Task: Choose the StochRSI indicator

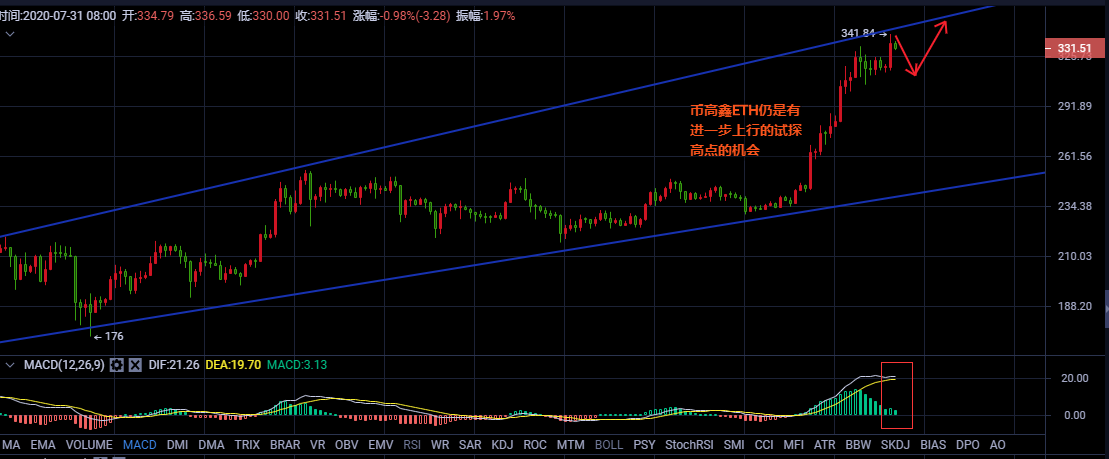Action: coord(690,443)
